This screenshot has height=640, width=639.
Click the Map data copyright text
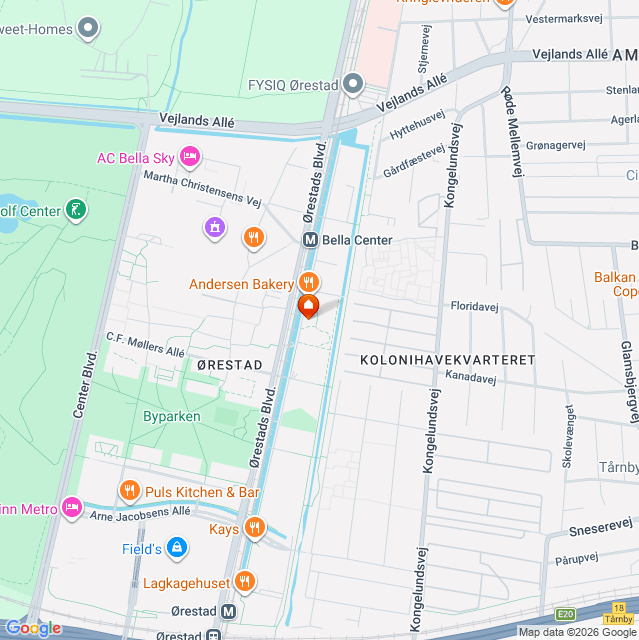[578, 632]
